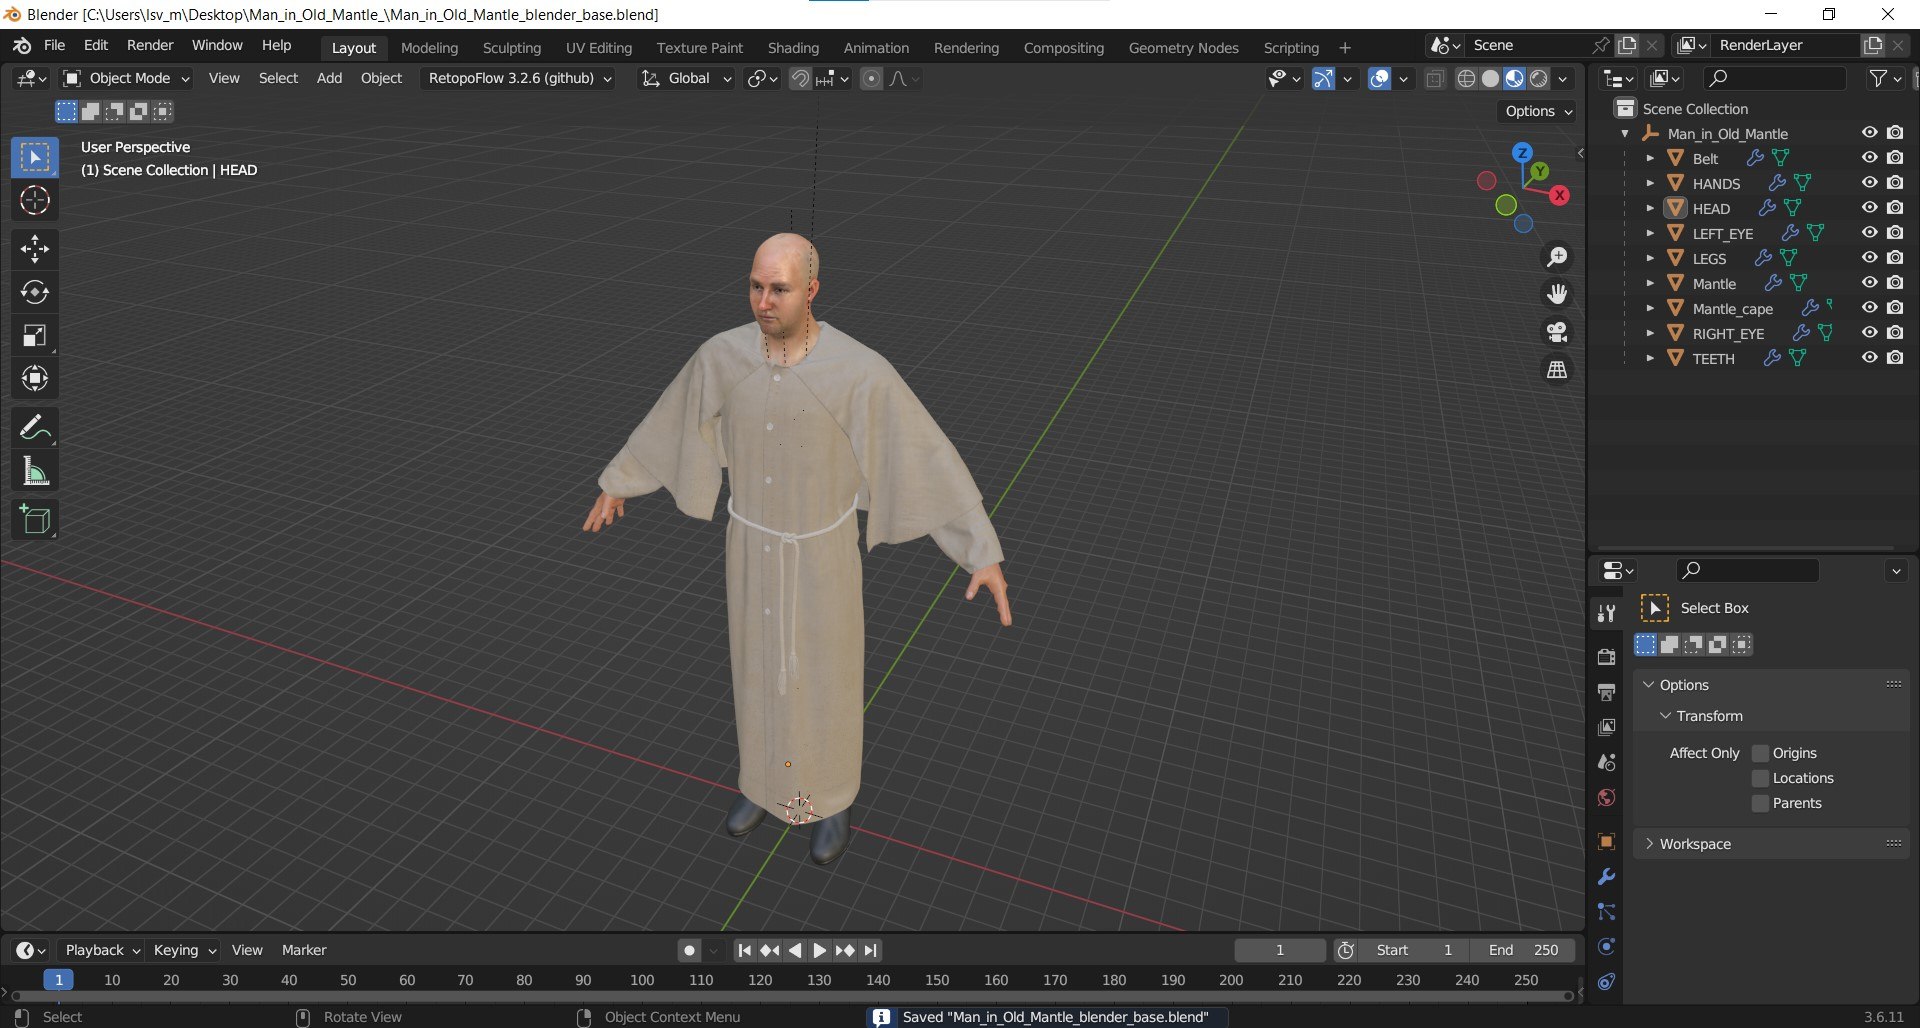
Task: Switch to the Shading workspace tab
Action: [793, 48]
